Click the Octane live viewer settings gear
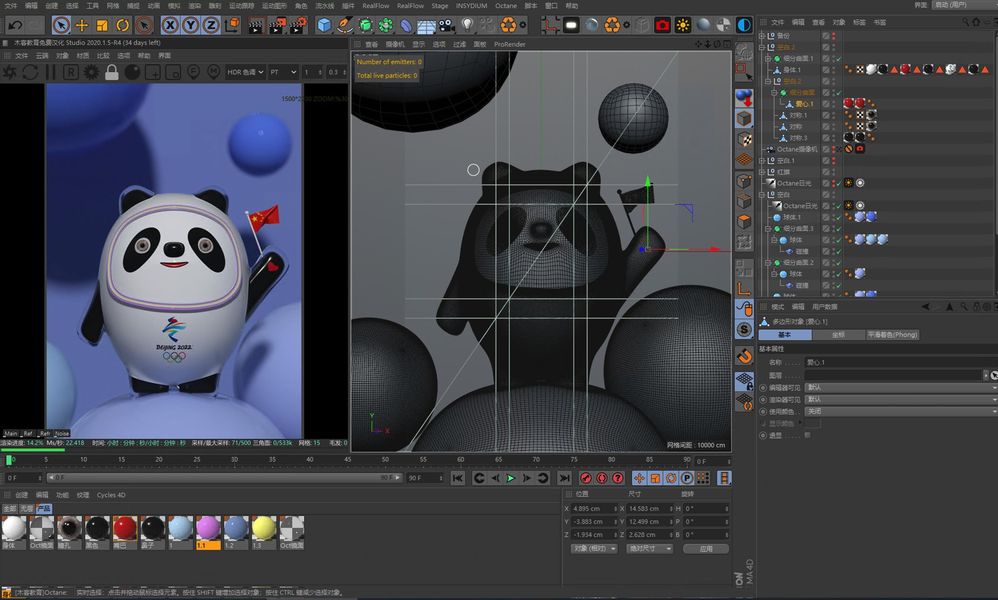Image resolution: width=998 pixels, height=600 pixels. pos(91,72)
